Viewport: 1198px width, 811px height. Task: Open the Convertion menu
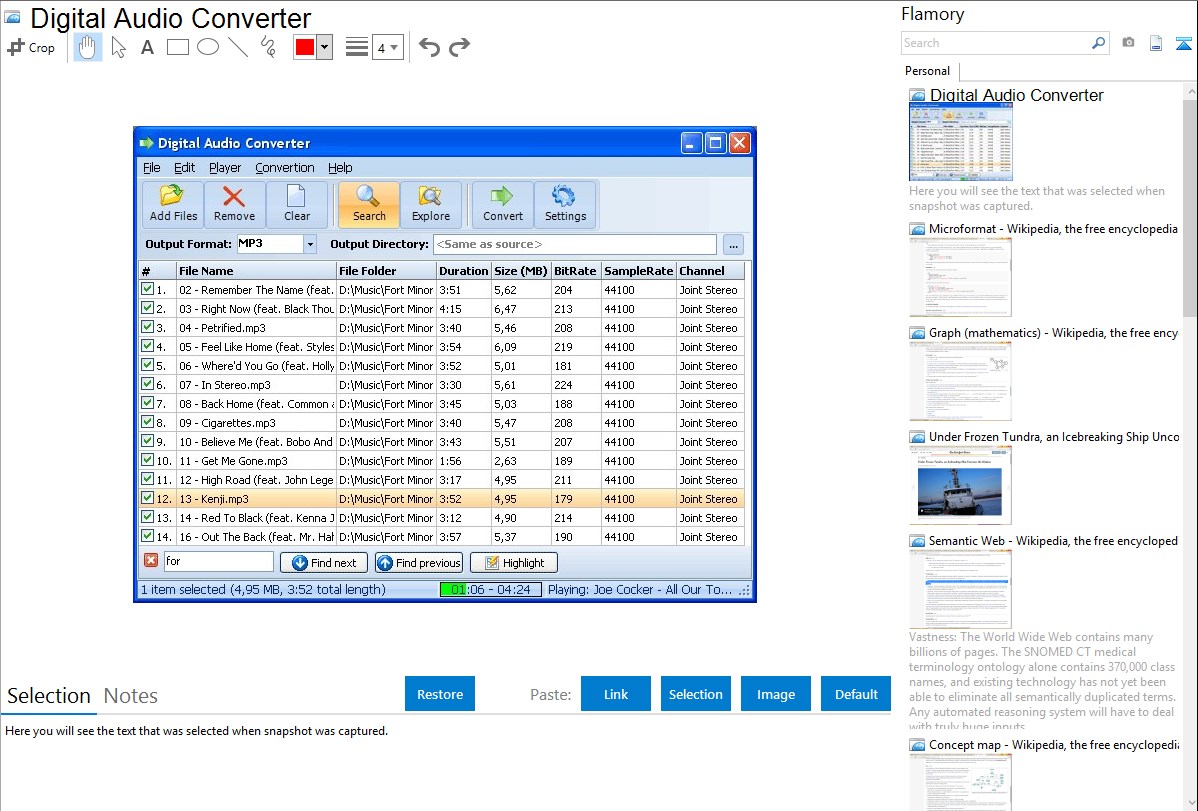click(284, 167)
